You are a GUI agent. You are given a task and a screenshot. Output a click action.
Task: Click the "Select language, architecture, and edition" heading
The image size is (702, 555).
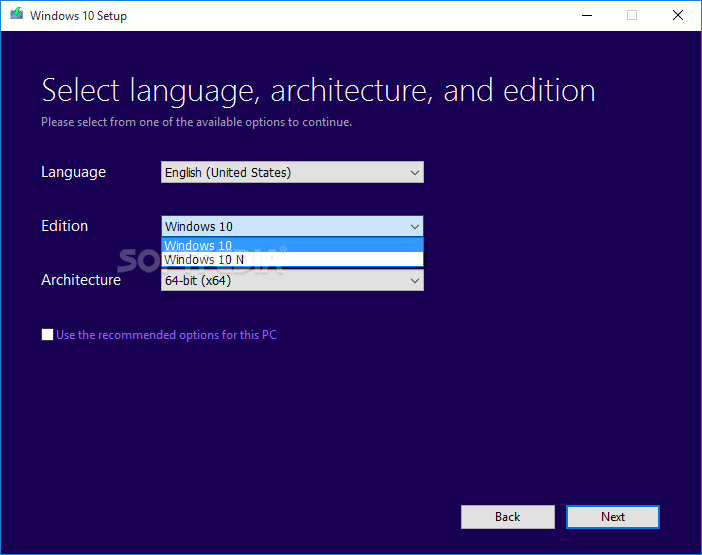tap(318, 91)
